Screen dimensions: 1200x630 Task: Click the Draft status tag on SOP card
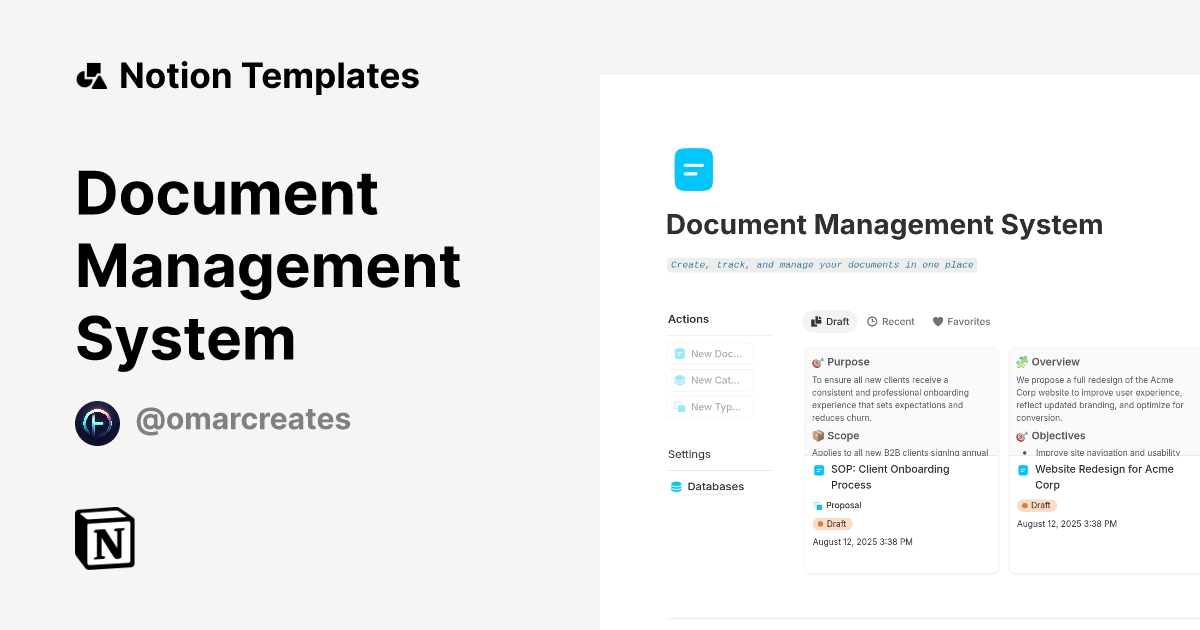[x=832, y=524]
